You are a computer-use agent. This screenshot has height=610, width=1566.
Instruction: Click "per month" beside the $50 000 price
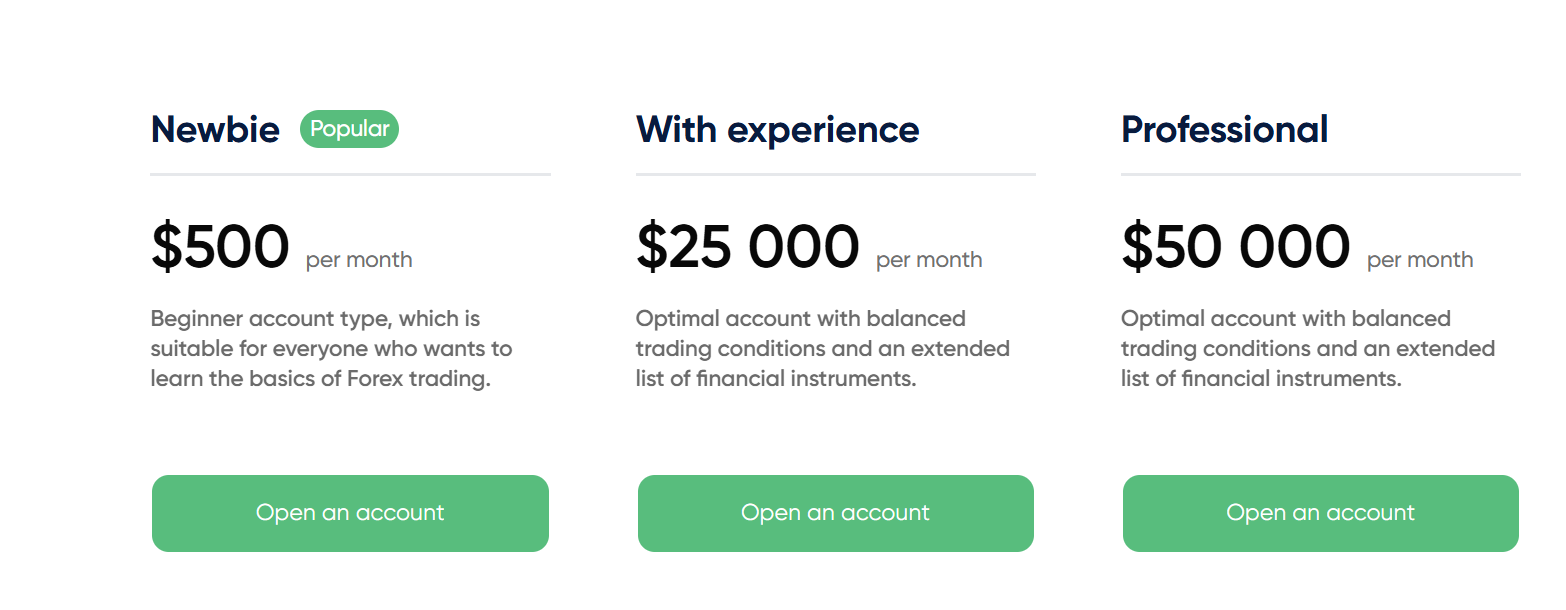click(1420, 260)
